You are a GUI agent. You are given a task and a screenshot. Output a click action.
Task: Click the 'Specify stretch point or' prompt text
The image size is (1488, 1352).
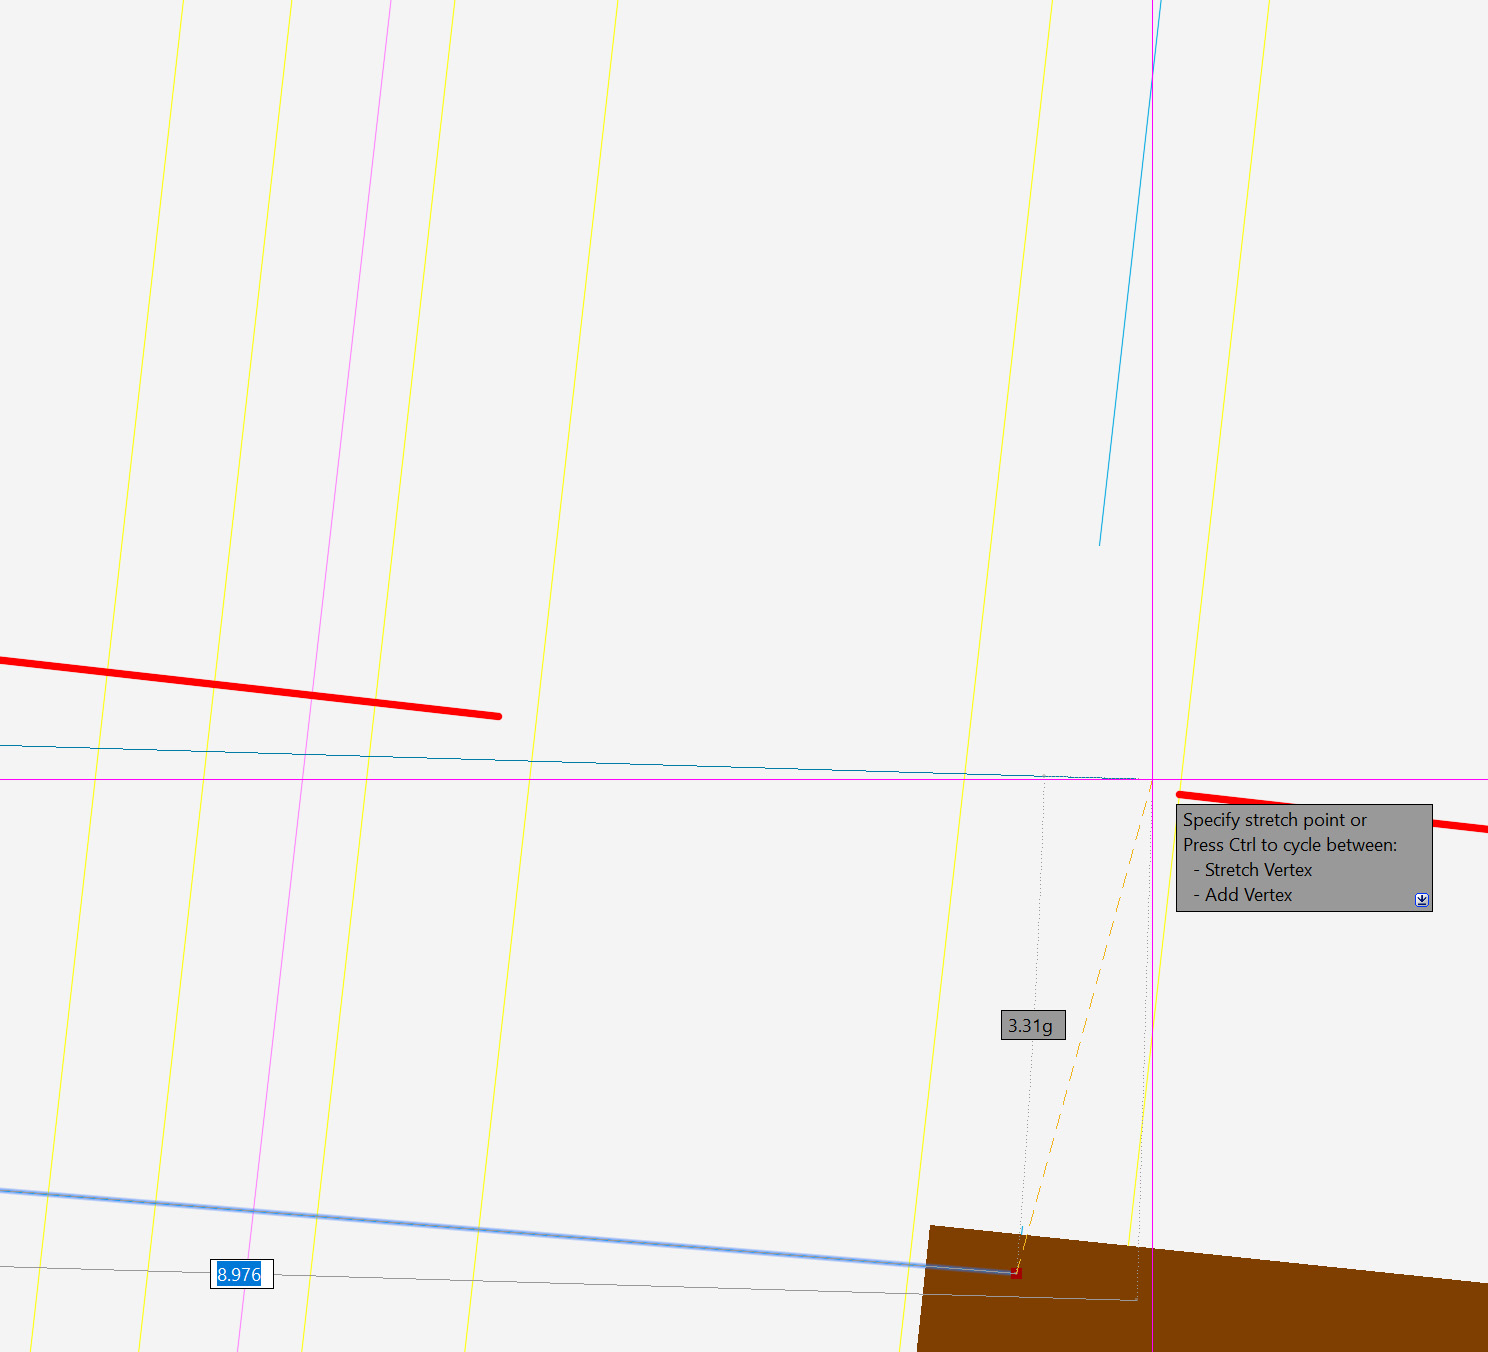1275,820
